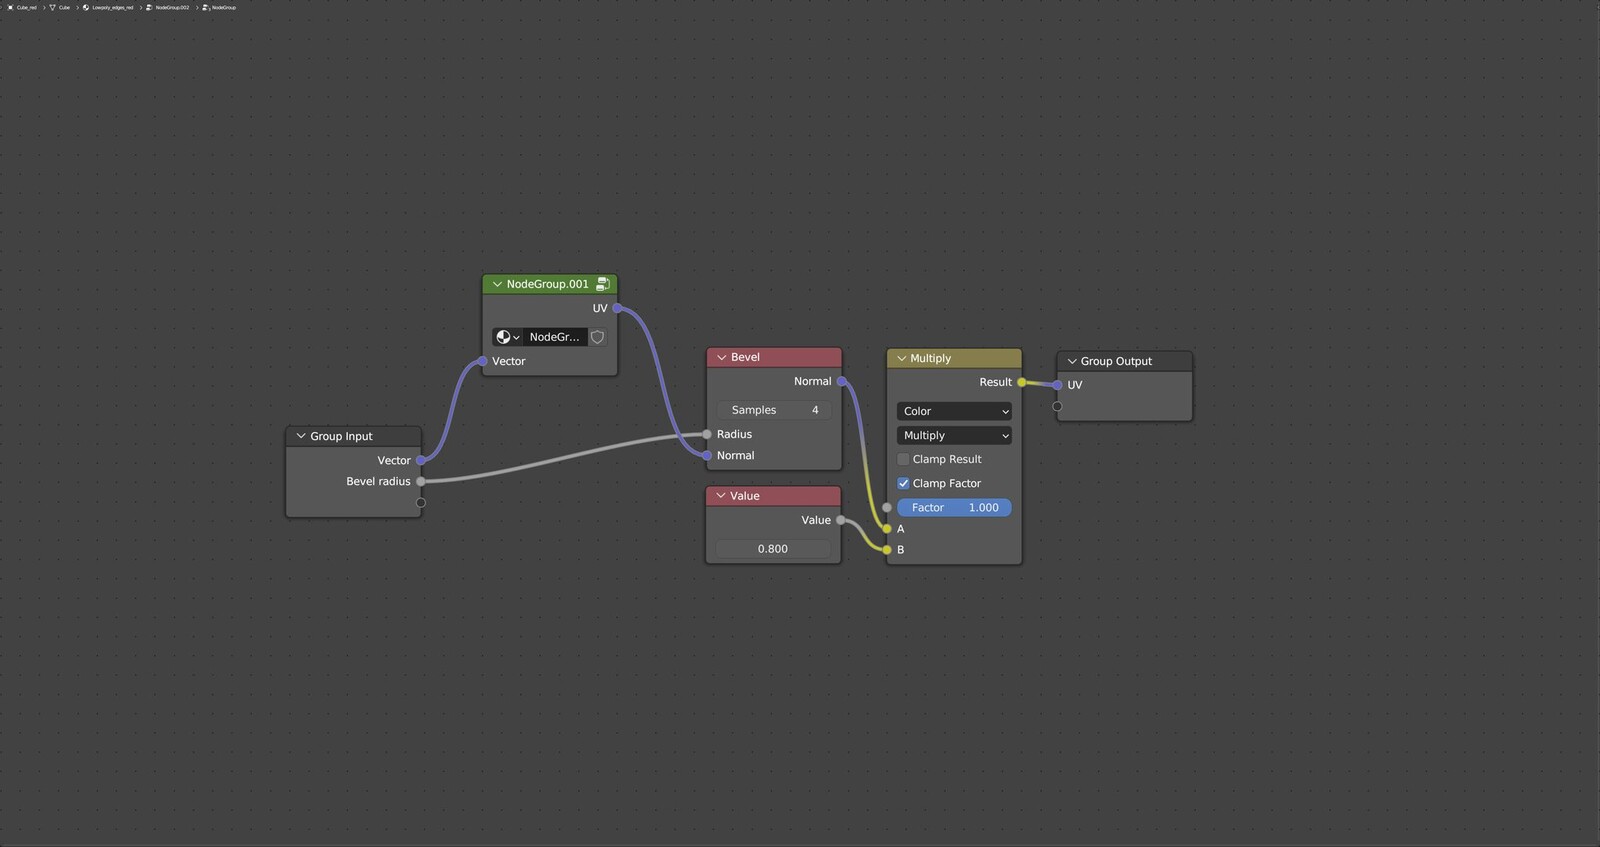The width and height of the screenshot is (1600, 847).
Task: Open the Color data type dropdown
Action: point(954,411)
